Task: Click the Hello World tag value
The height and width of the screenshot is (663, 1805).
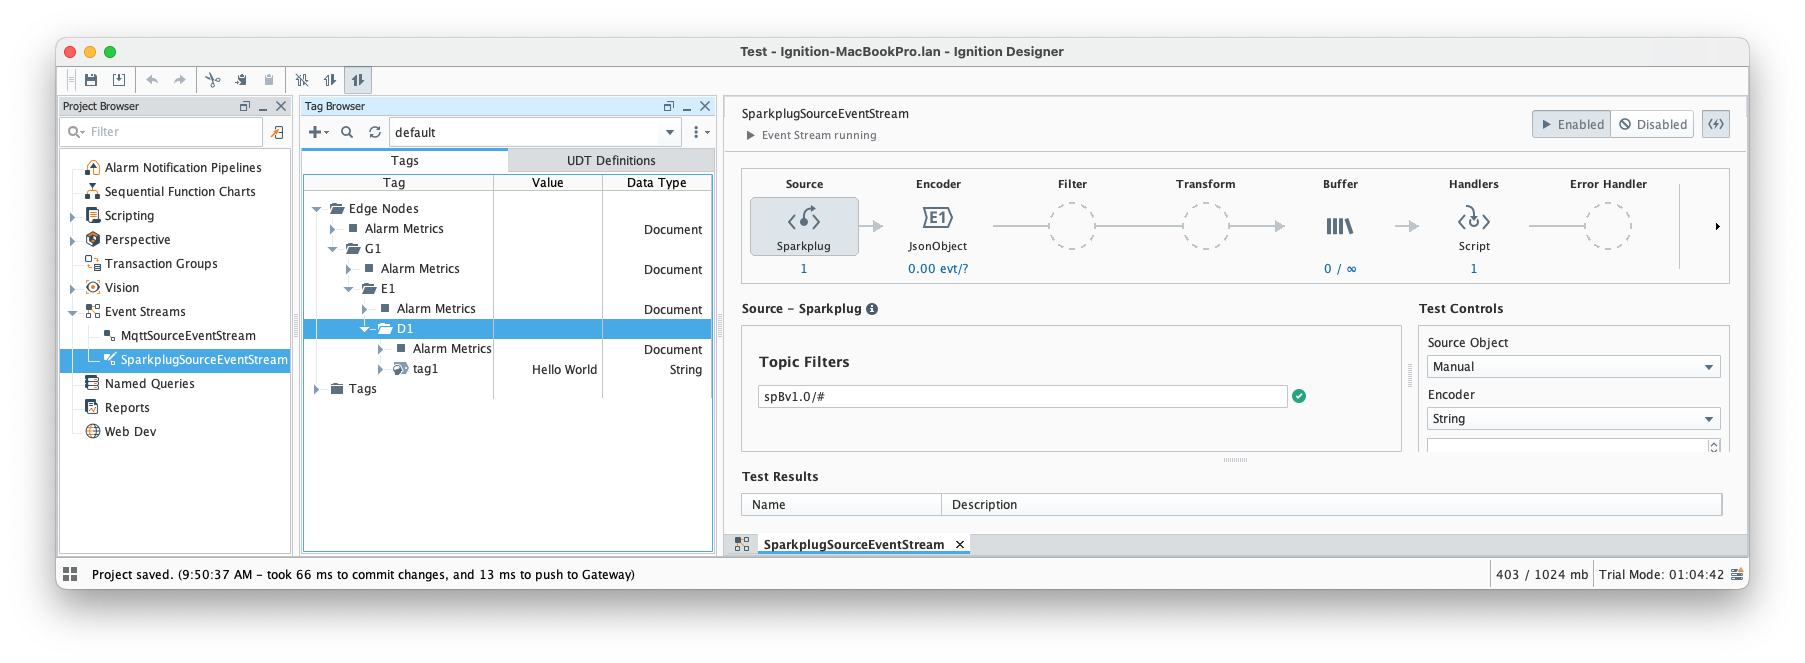Action: click(564, 370)
